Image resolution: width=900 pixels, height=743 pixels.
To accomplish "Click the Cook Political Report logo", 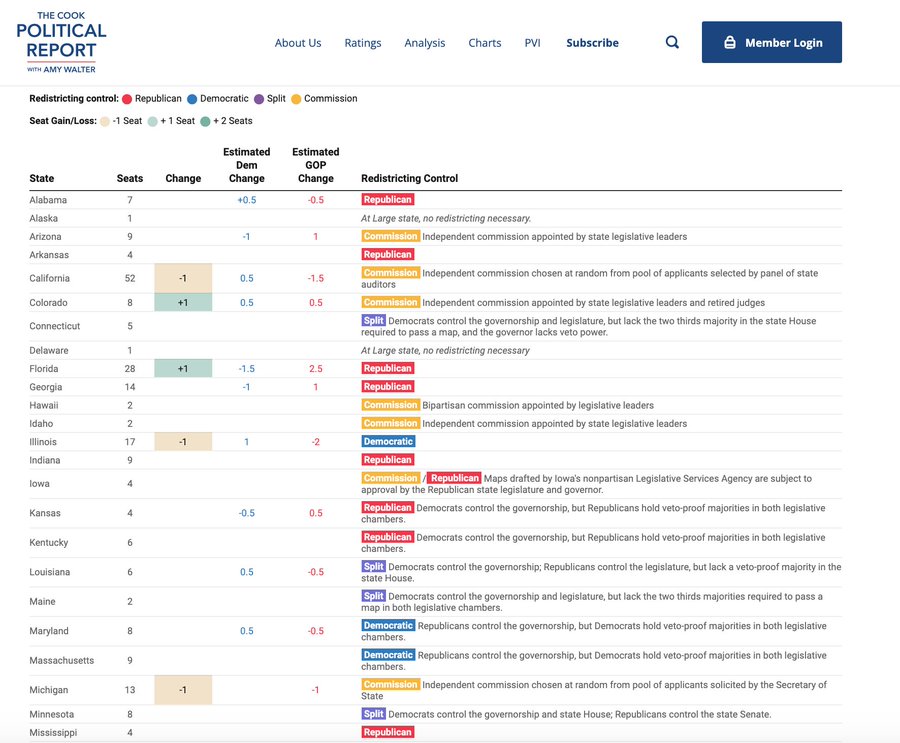I will point(61,42).
